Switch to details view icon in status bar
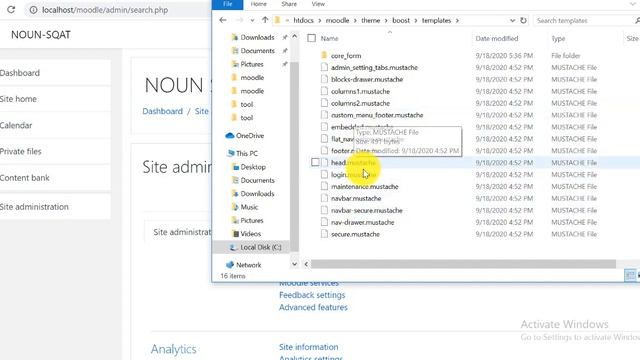The height and width of the screenshot is (360, 640). (x=630, y=275)
